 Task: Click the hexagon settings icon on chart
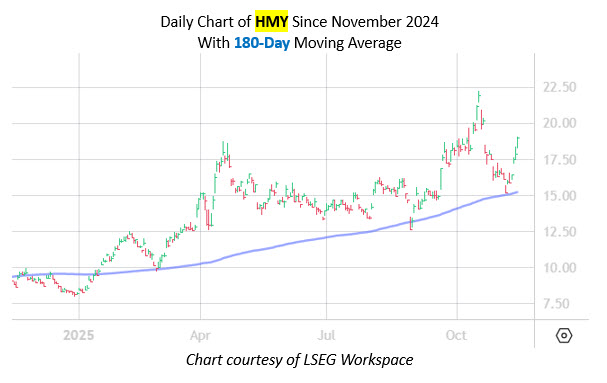click(564, 335)
